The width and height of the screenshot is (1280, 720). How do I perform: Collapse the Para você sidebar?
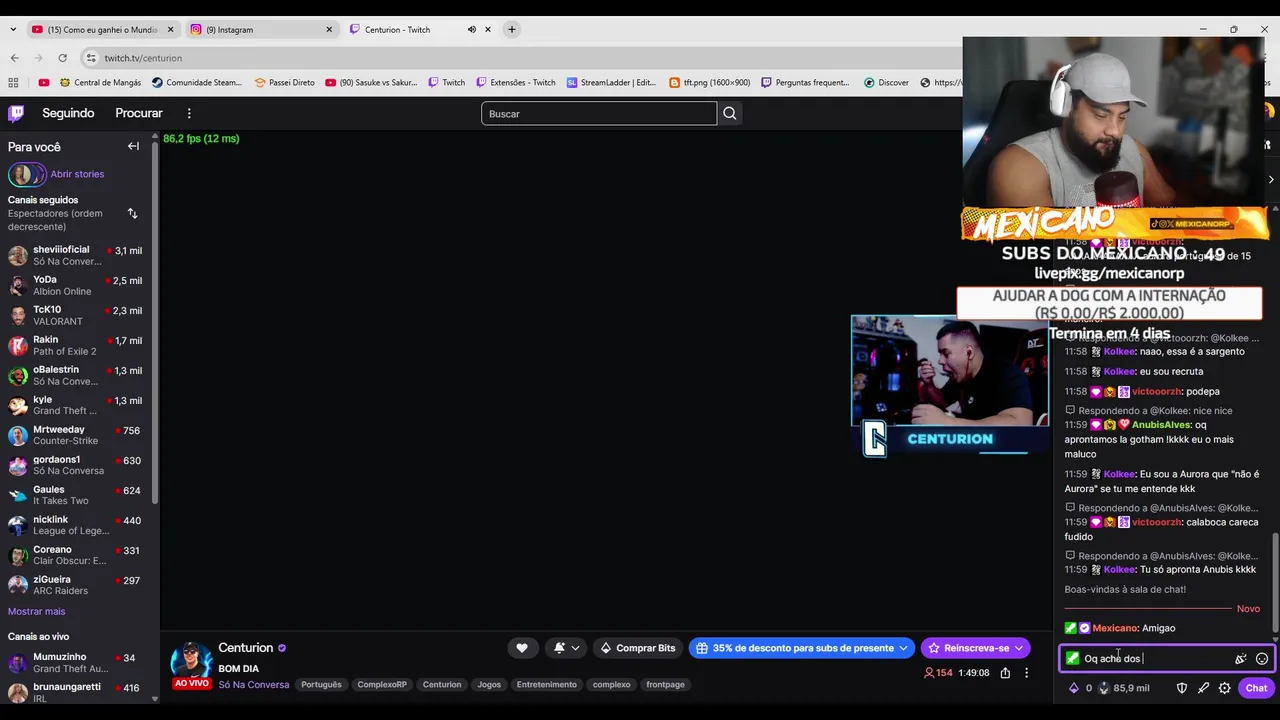click(133, 146)
